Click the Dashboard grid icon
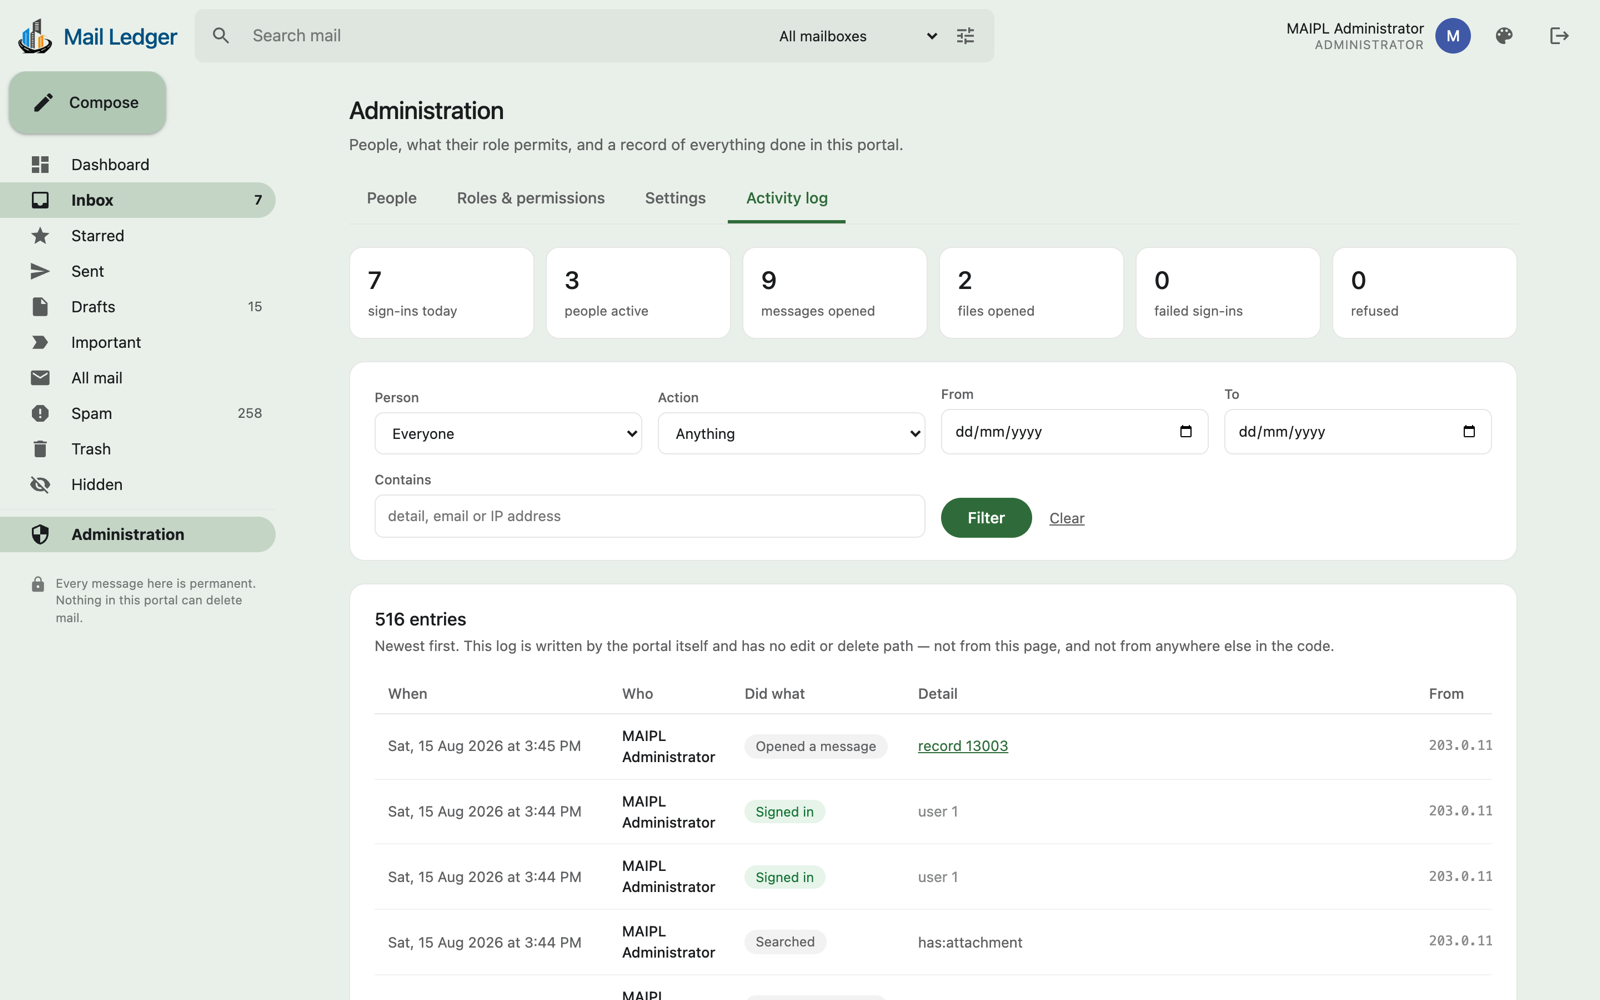This screenshot has height=1000, width=1600. pyautogui.click(x=40, y=164)
